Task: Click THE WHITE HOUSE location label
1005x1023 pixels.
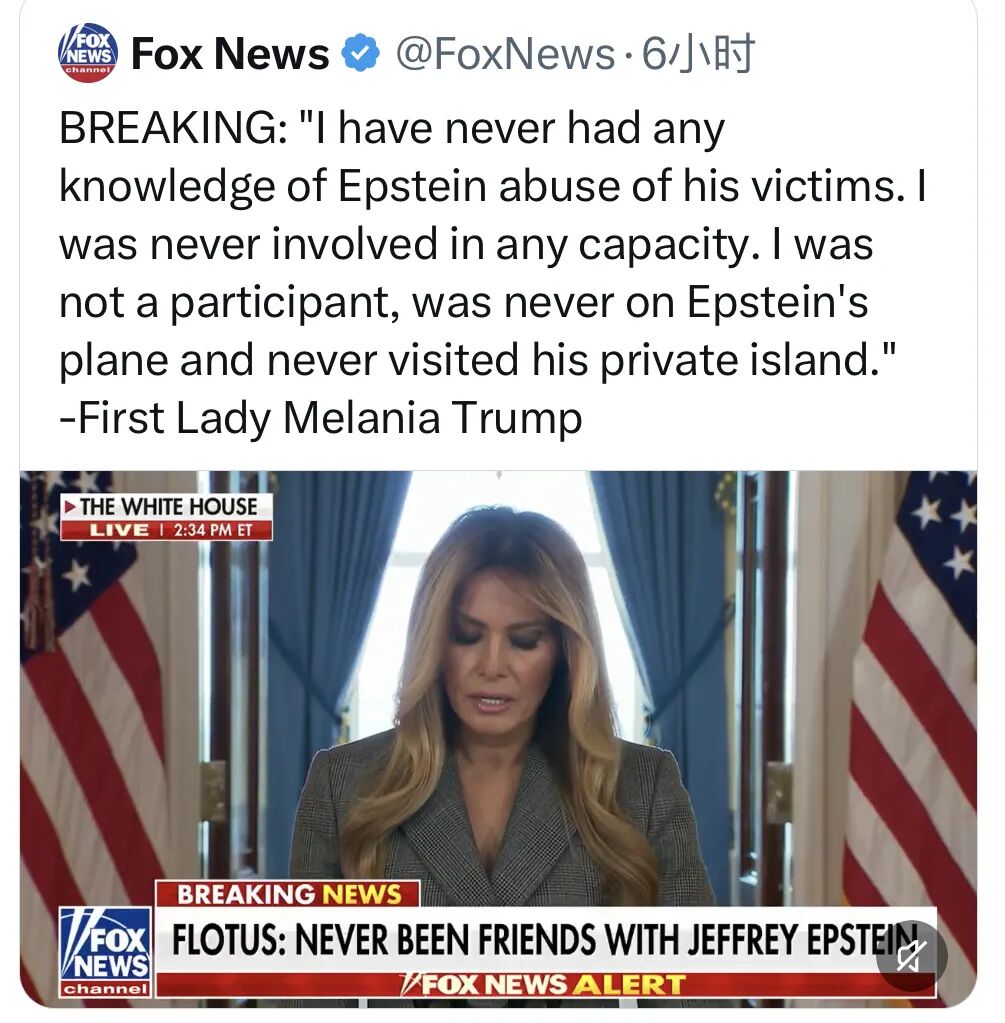Action: [x=168, y=506]
